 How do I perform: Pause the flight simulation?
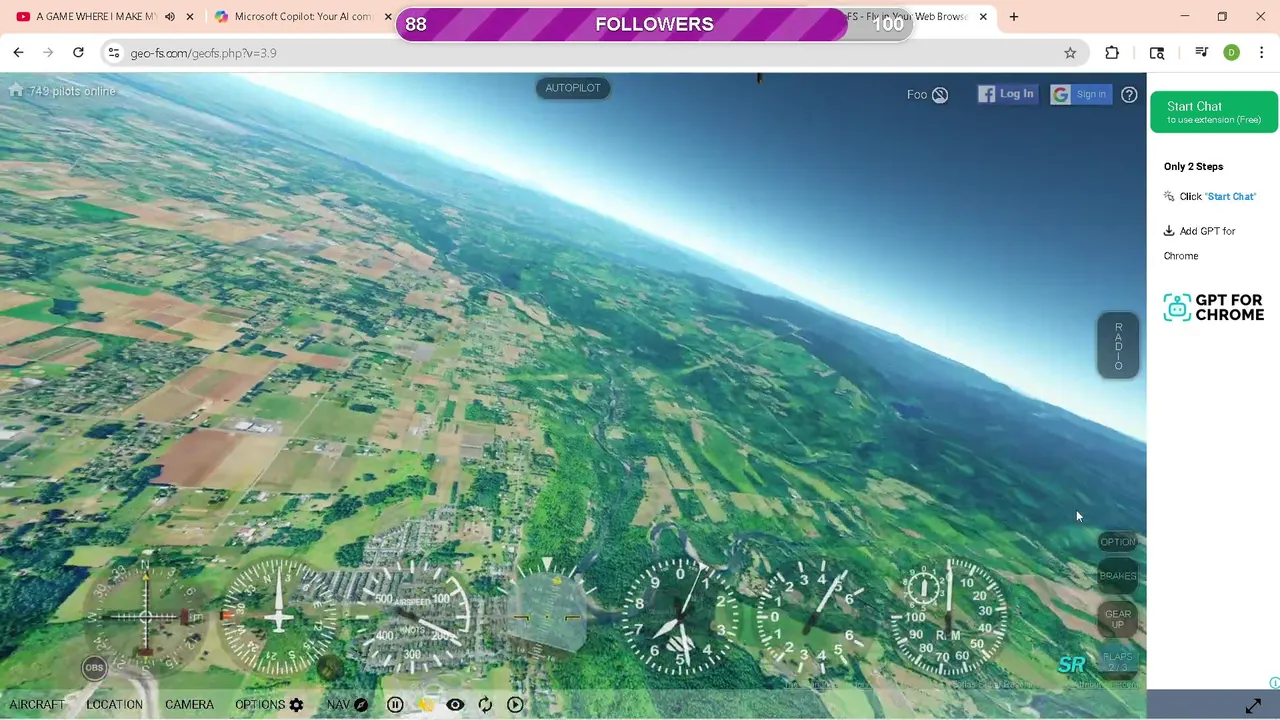(395, 705)
